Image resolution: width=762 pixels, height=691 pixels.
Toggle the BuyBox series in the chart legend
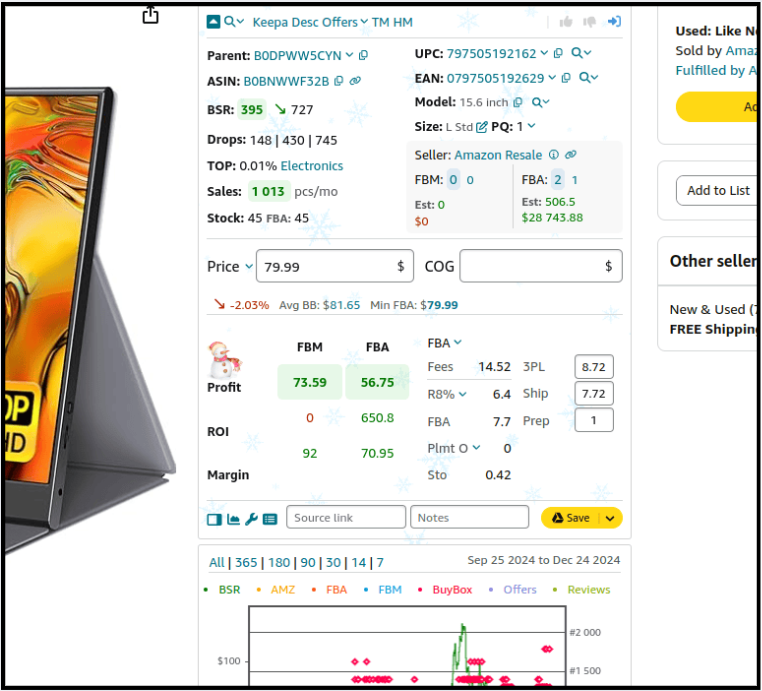click(452, 590)
